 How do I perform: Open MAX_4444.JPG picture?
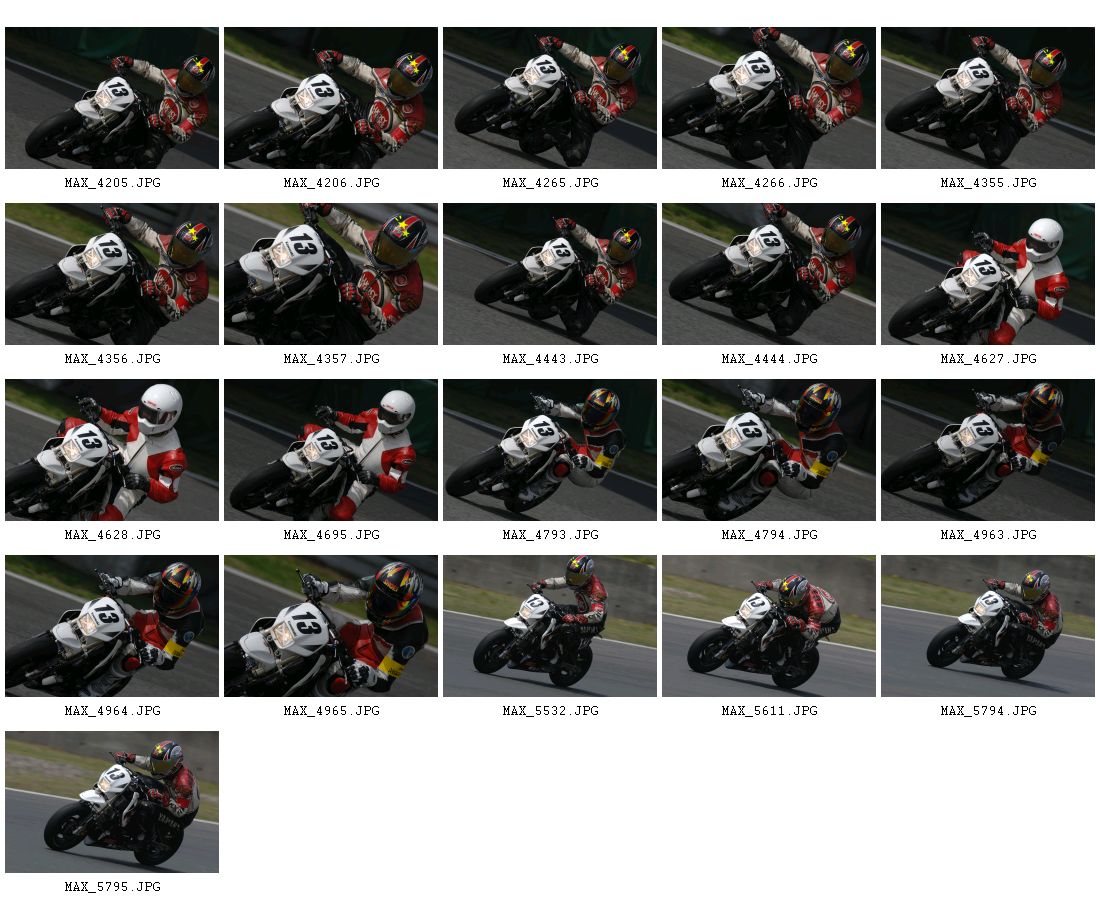click(x=769, y=274)
